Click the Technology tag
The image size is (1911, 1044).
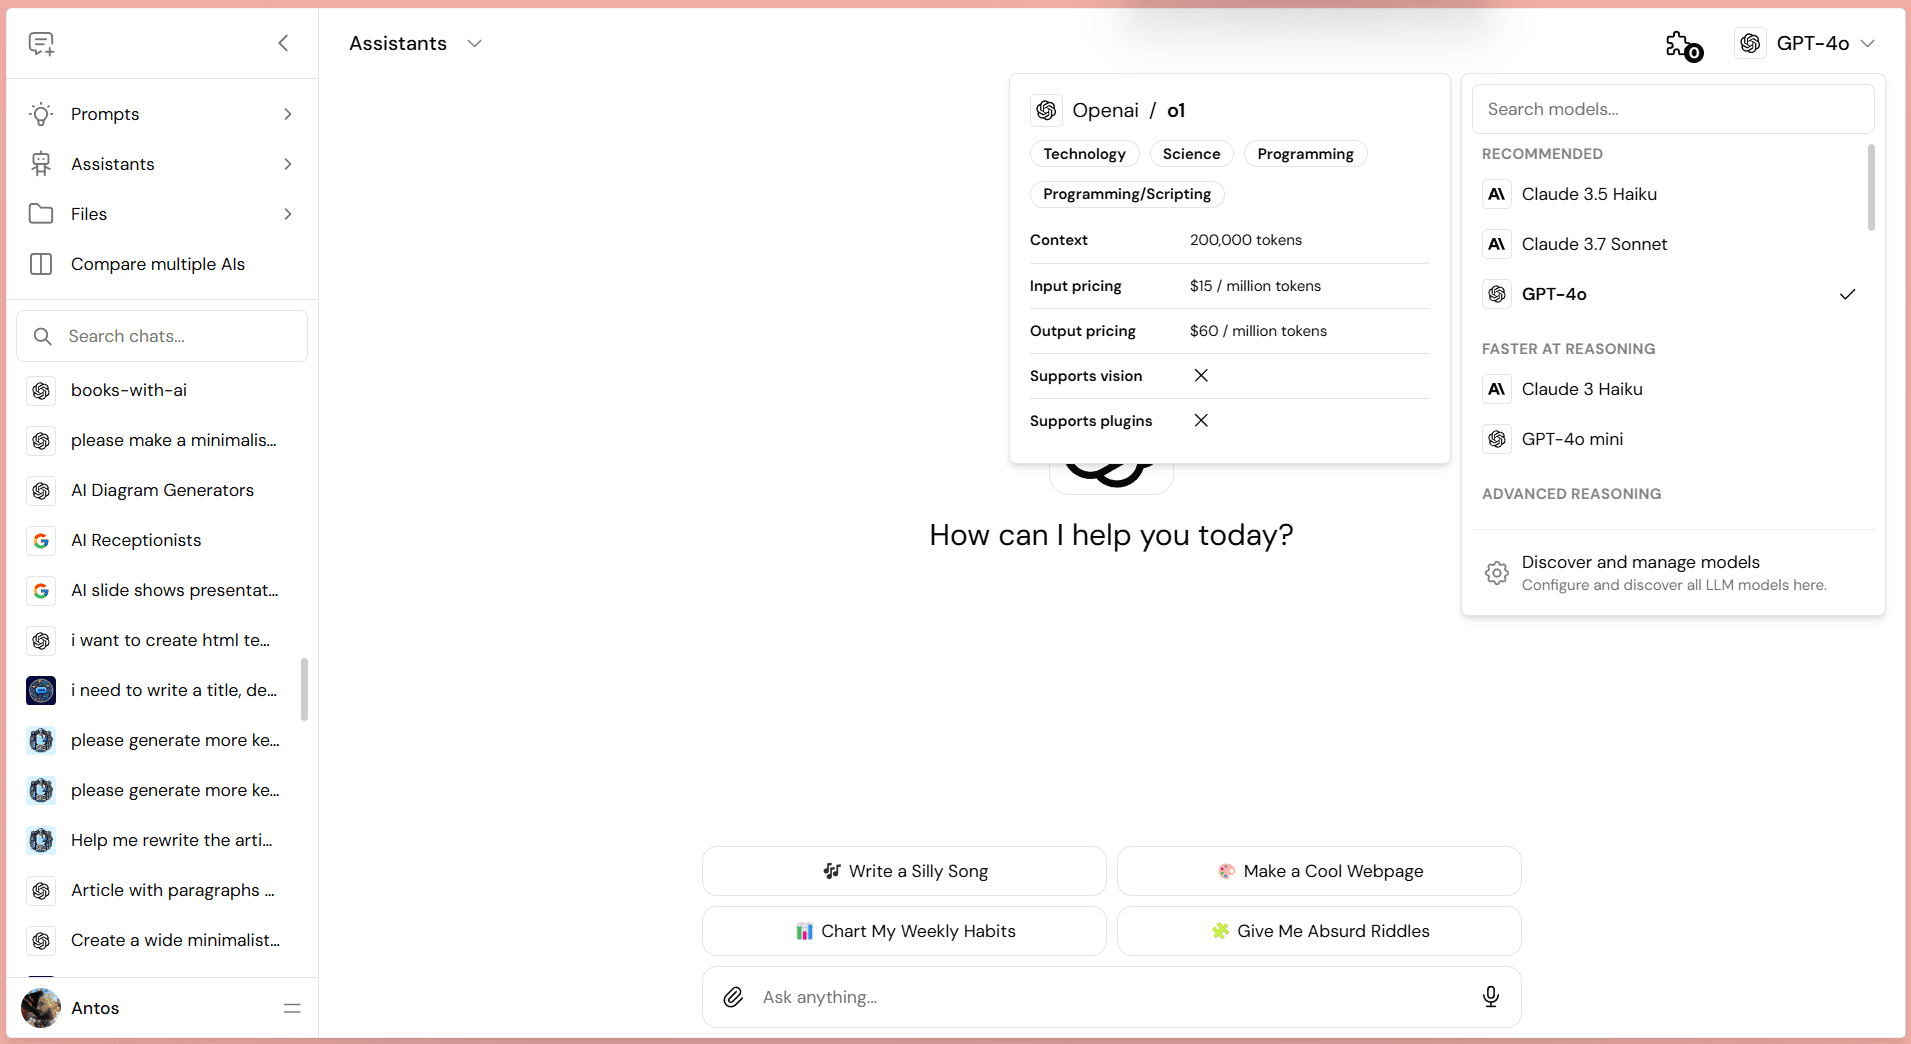(x=1084, y=154)
